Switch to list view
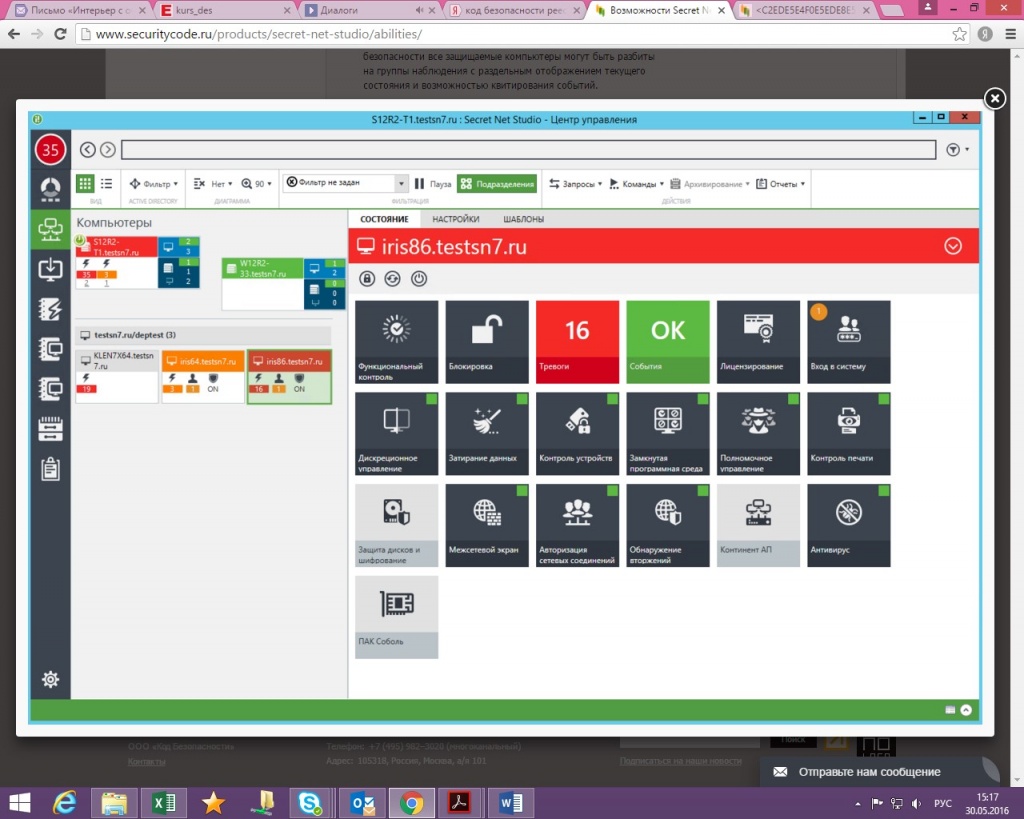The height and width of the screenshot is (819, 1024). pyautogui.click(x=106, y=184)
